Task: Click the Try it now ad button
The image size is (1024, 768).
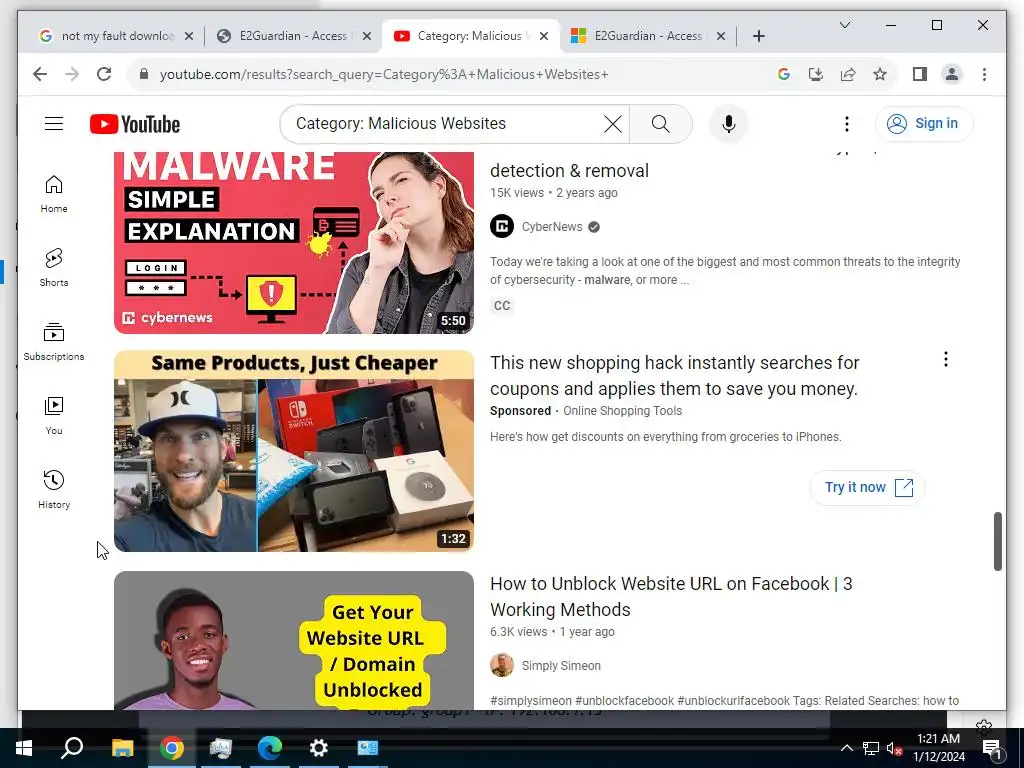Action: coord(867,487)
